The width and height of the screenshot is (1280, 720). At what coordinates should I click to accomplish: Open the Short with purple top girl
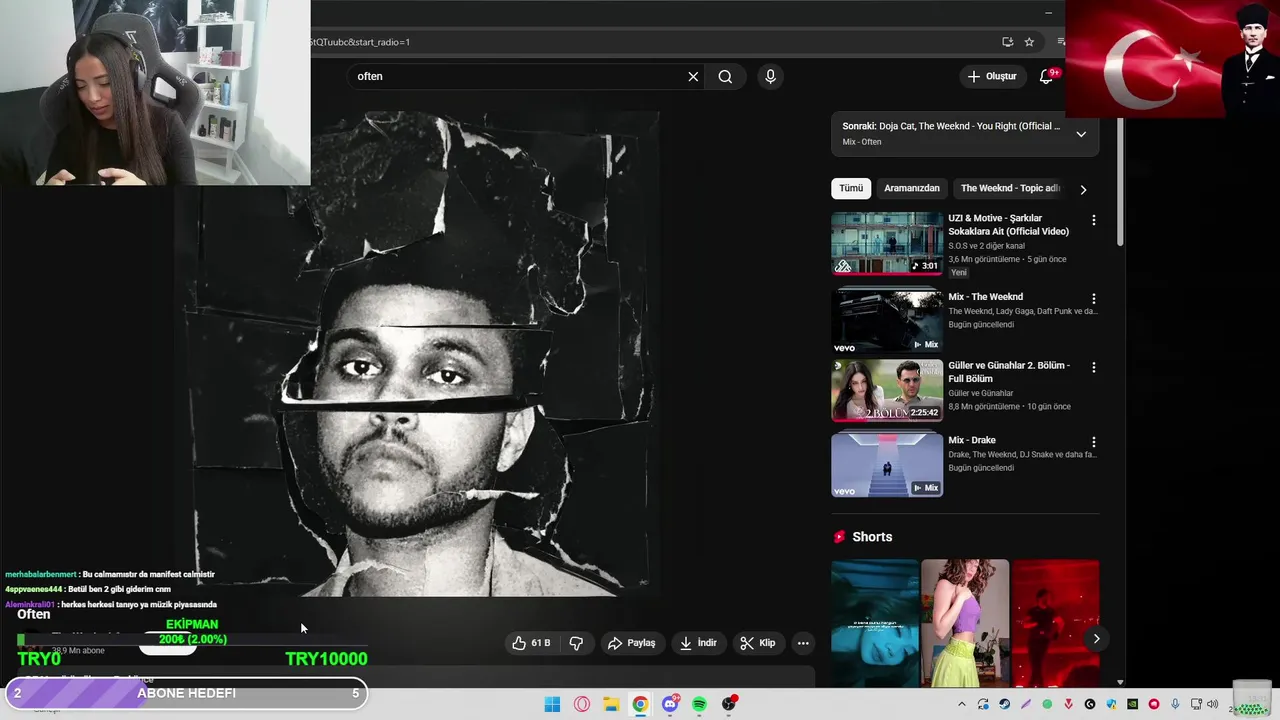(x=965, y=623)
